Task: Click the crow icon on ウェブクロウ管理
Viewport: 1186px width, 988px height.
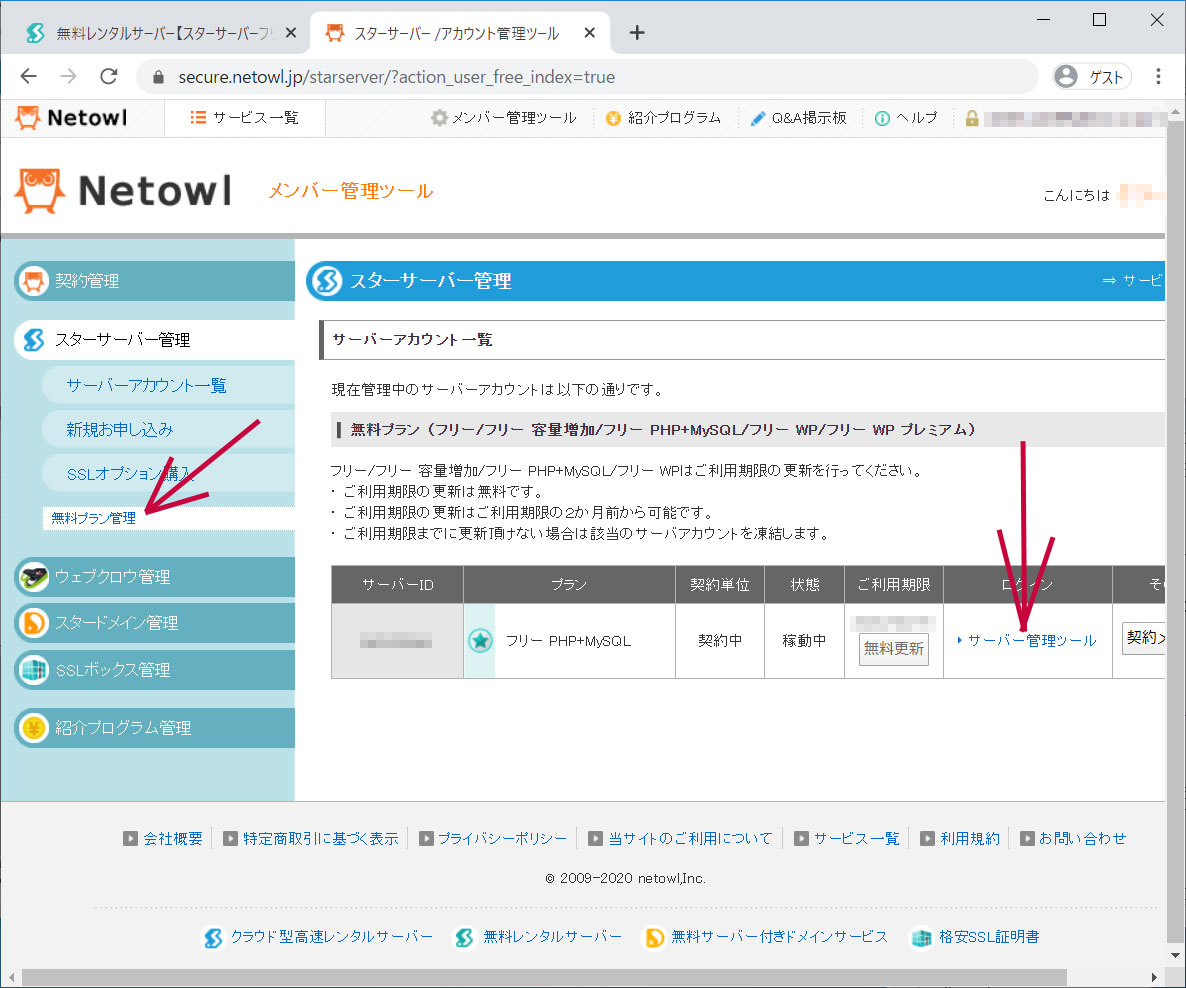Action: (33, 576)
